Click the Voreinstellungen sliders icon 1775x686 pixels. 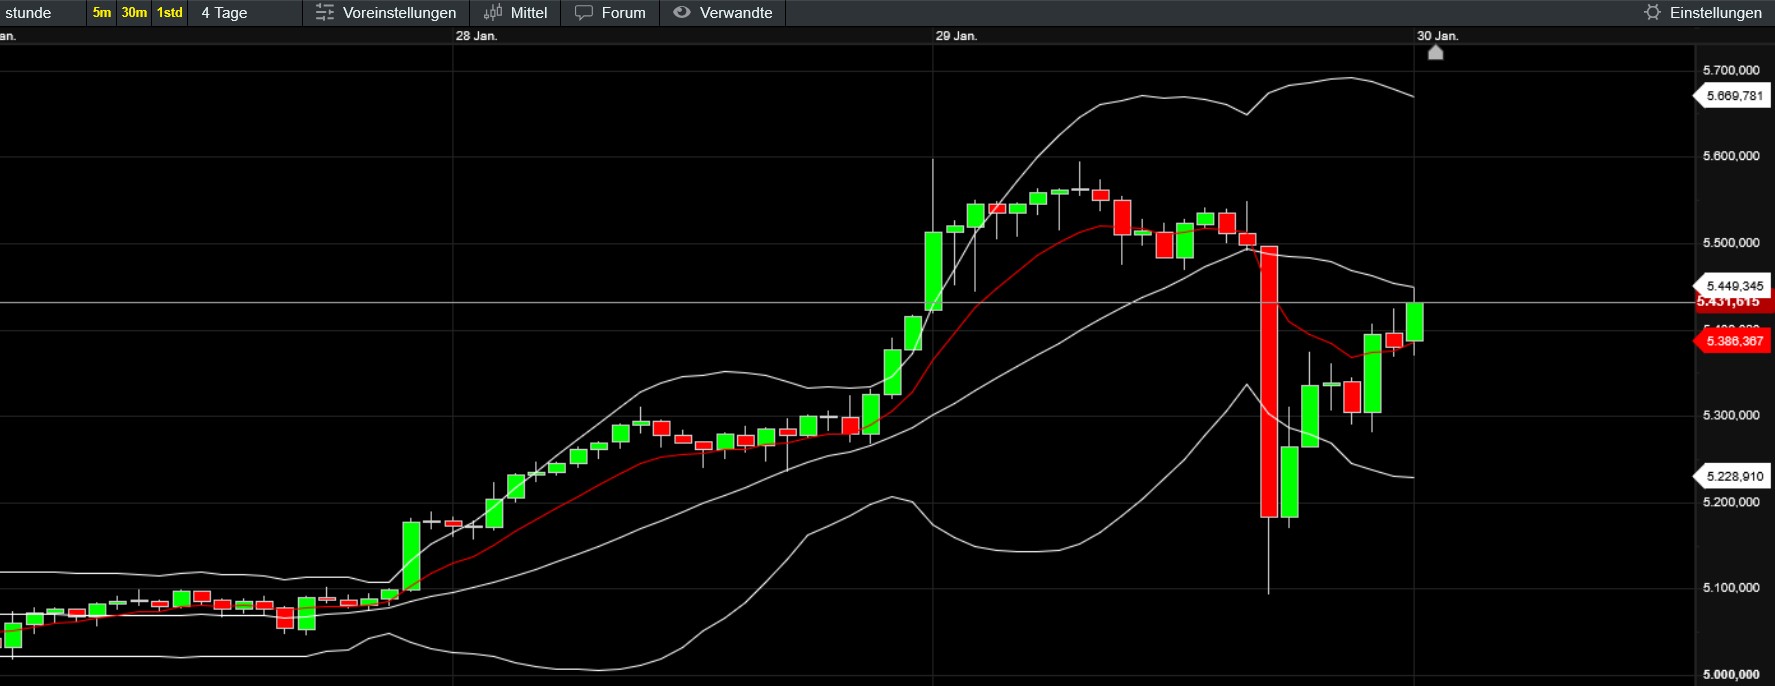click(324, 13)
